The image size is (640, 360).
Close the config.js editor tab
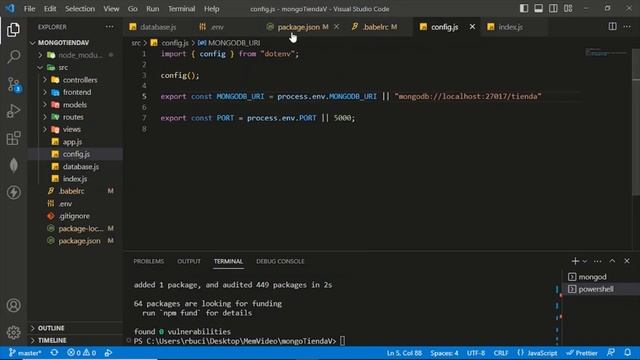[472, 27]
